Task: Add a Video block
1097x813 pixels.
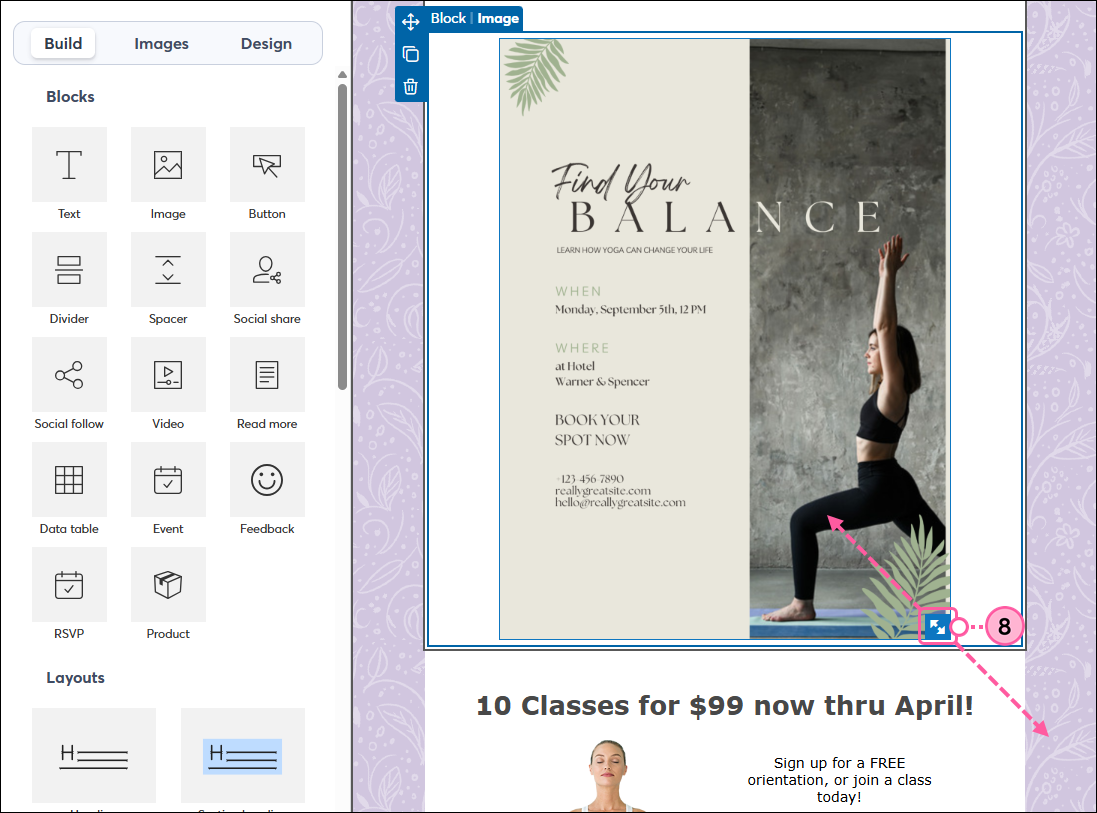Action: click(168, 374)
